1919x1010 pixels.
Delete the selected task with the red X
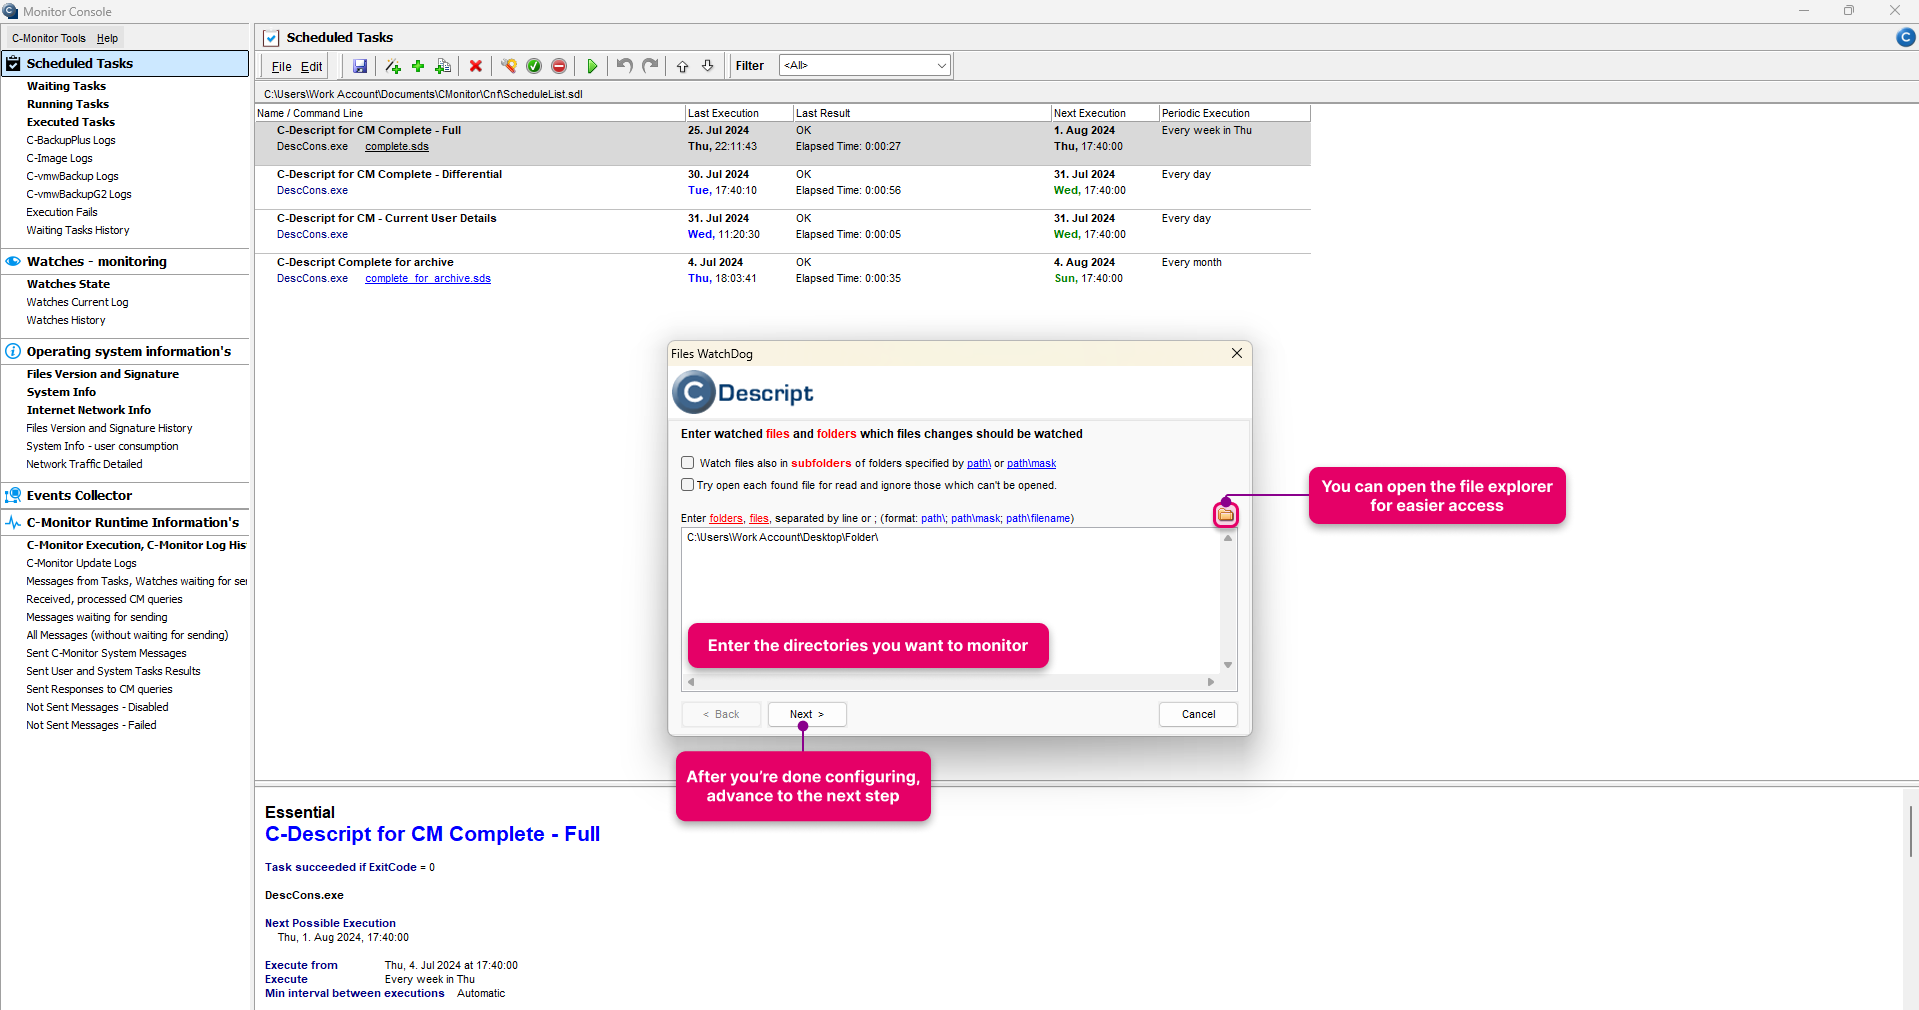pyautogui.click(x=476, y=66)
